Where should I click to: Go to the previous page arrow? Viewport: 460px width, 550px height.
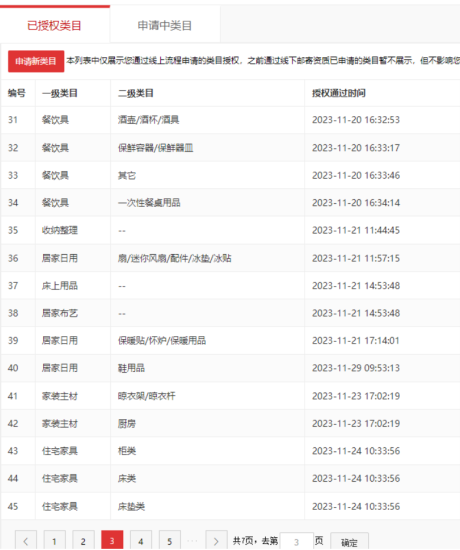26,540
